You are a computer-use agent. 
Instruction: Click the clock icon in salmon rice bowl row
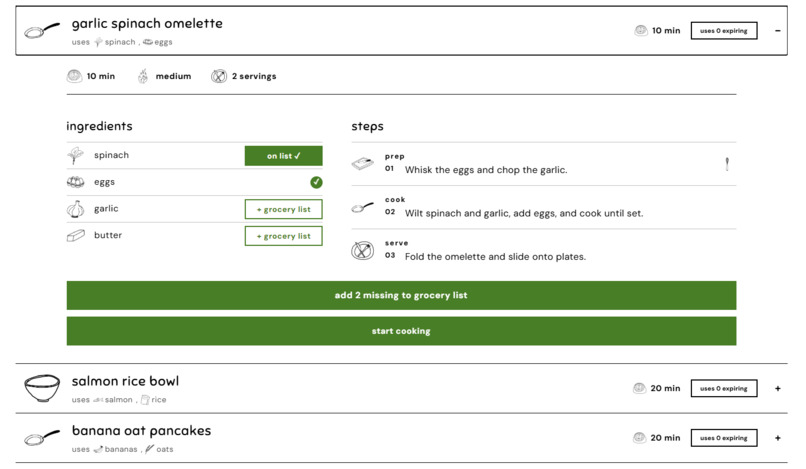click(x=639, y=388)
